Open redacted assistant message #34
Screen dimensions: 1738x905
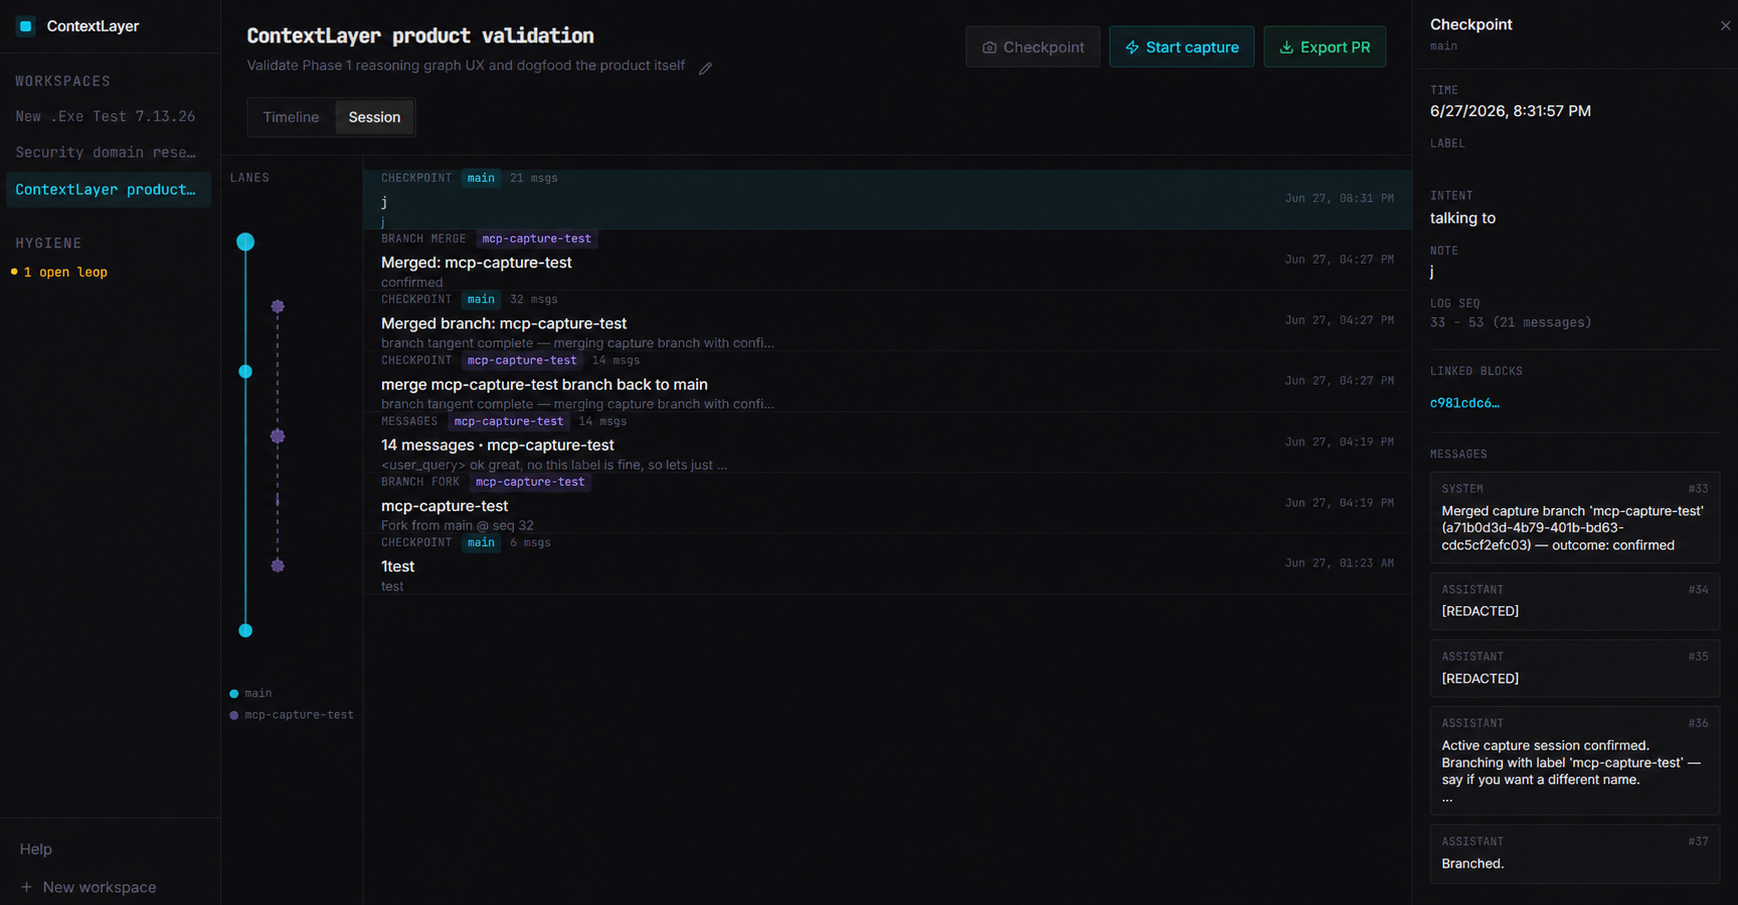coord(1574,601)
